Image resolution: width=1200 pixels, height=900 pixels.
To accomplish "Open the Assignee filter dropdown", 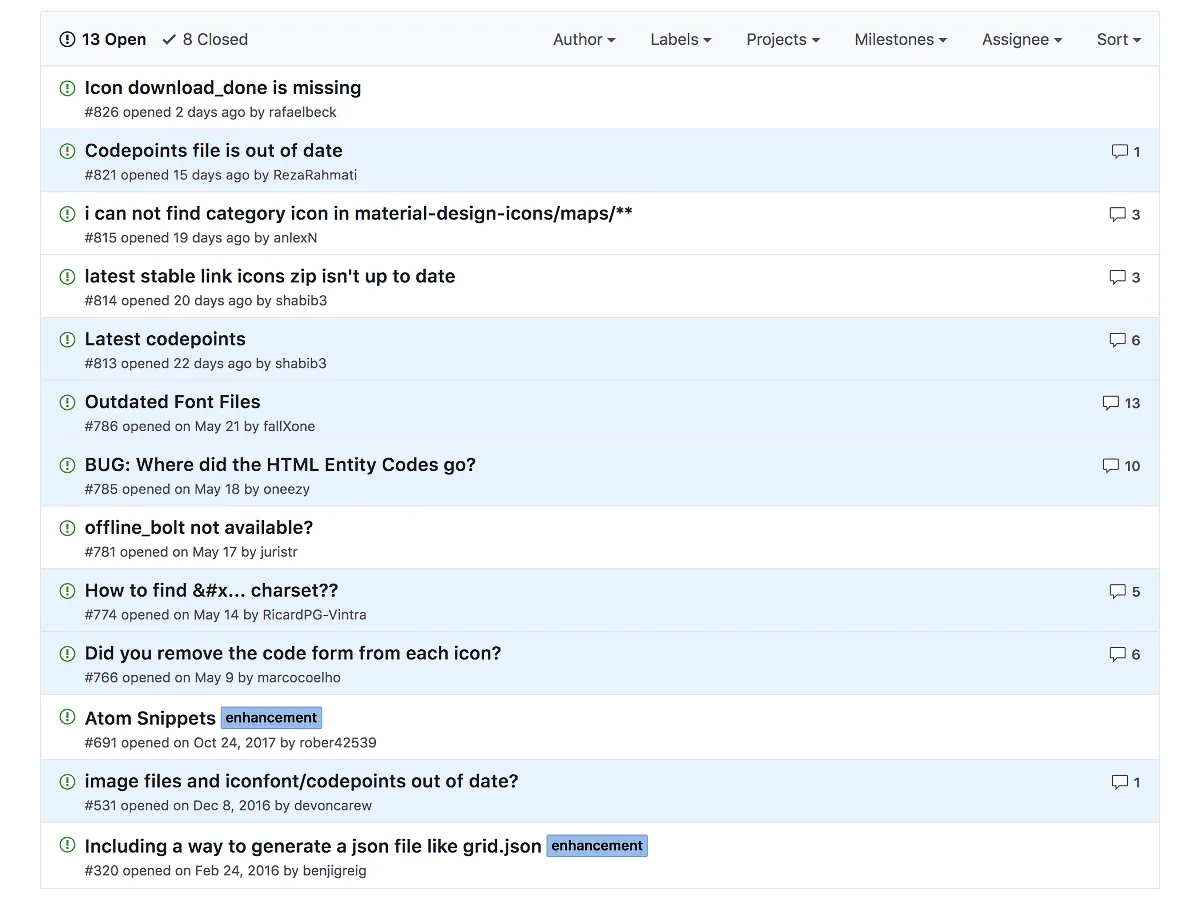I will pyautogui.click(x=1022, y=40).
